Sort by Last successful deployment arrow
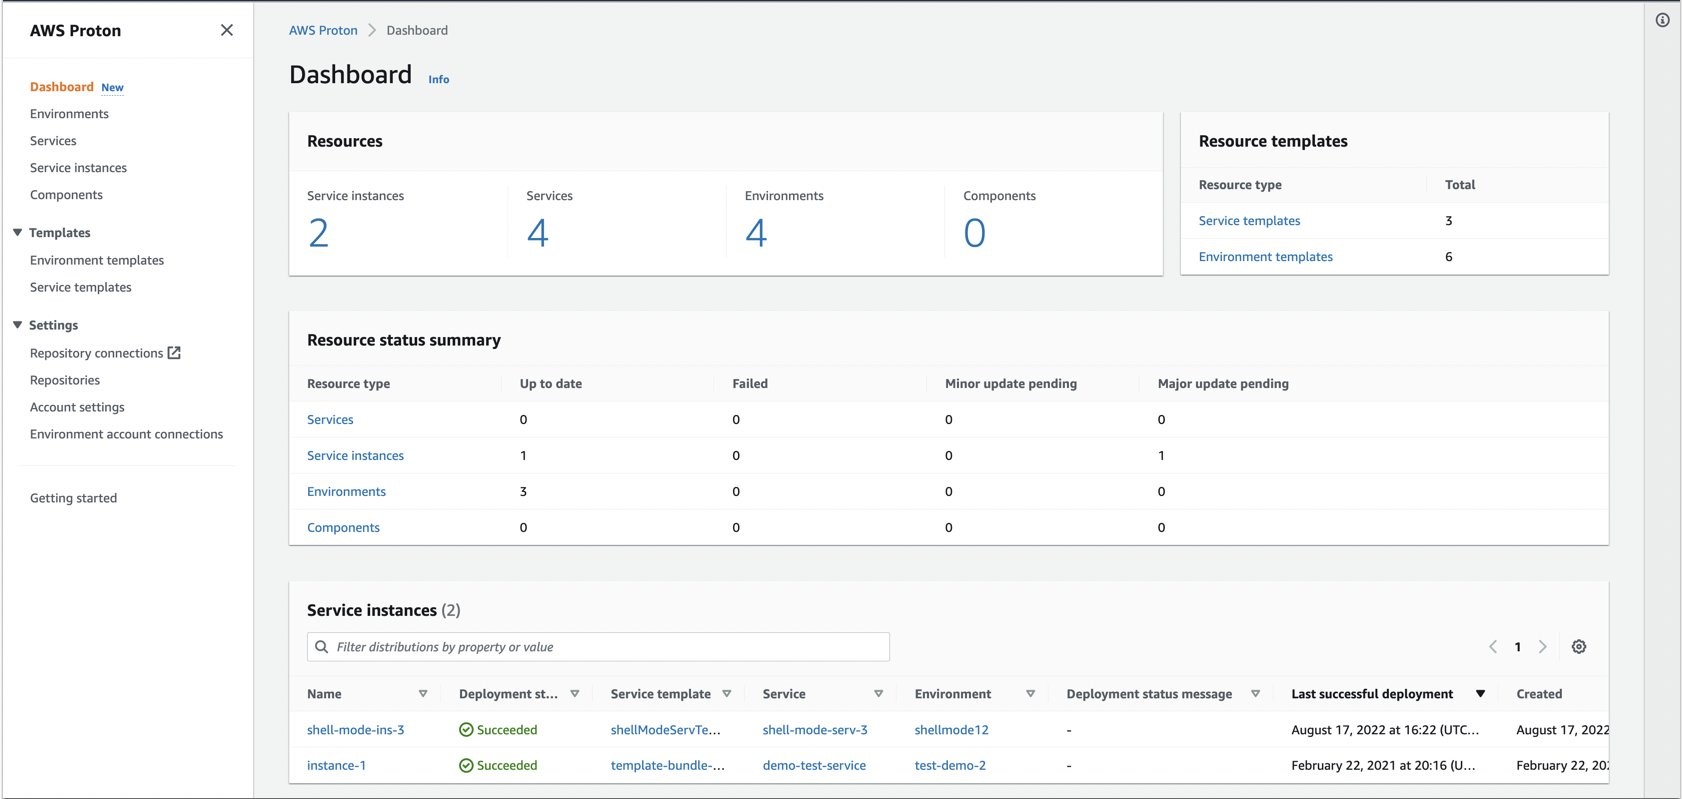 coord(1481,694)
